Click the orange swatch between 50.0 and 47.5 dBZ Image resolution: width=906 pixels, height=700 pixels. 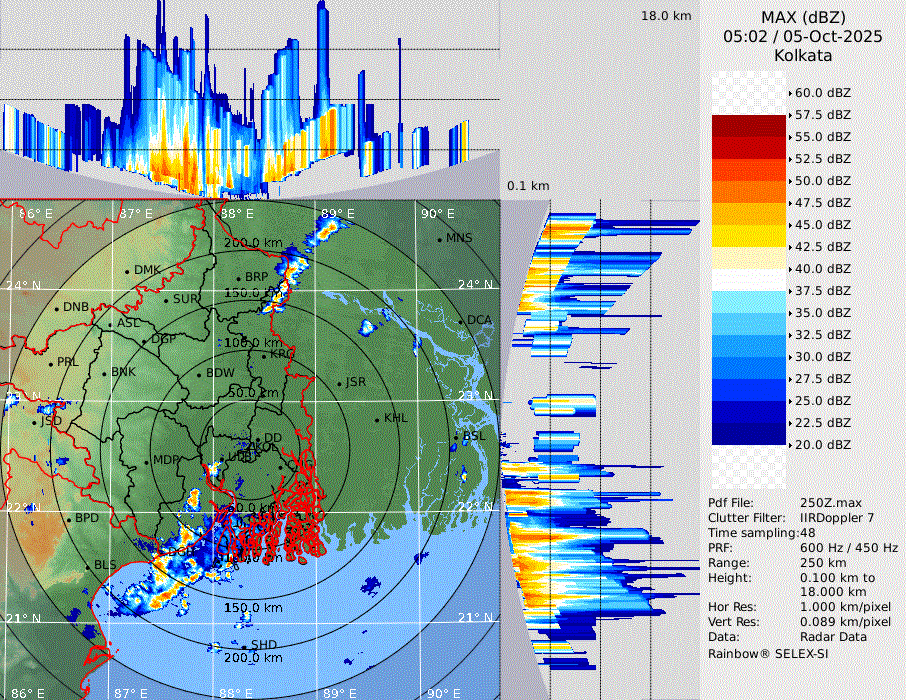[749, 191]
